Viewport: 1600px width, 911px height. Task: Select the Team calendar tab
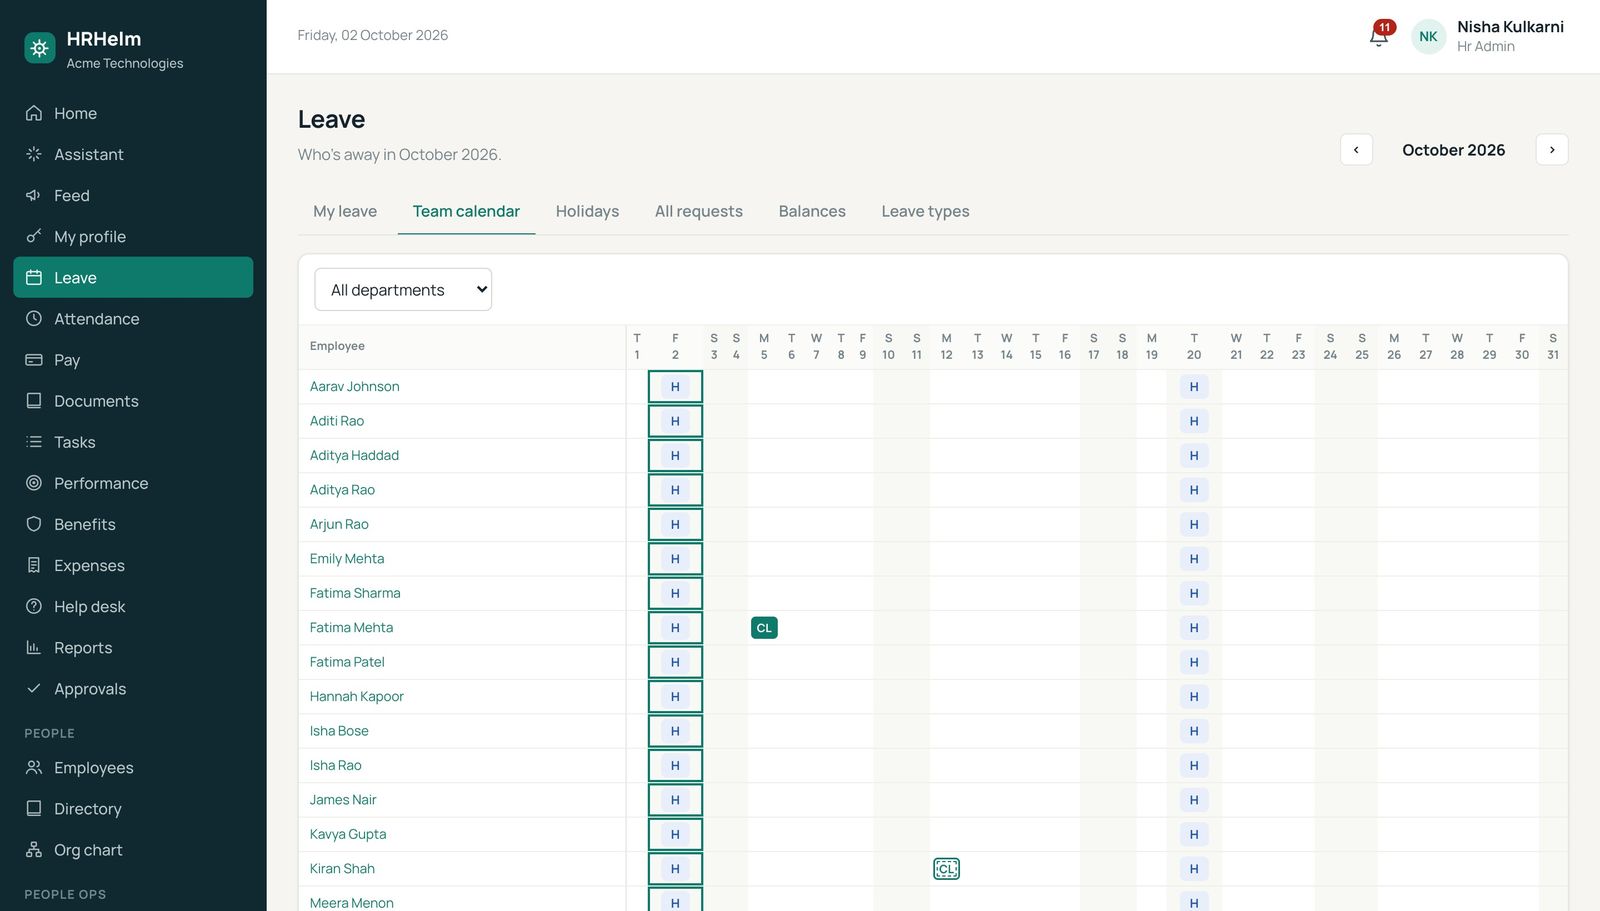tap(466, 211)
